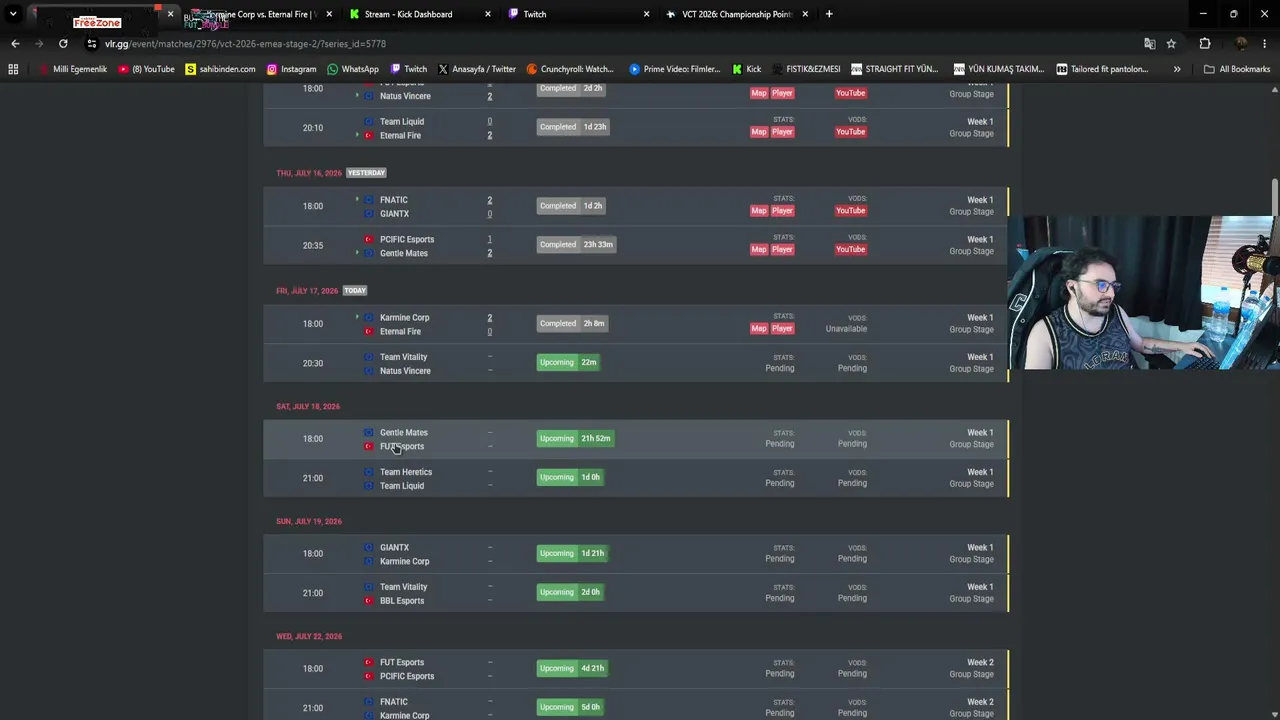This screenshot has height=720, width=1280.
Task: Click the Completed 2h 8m status badge
Action: click(x=572, y=323)
